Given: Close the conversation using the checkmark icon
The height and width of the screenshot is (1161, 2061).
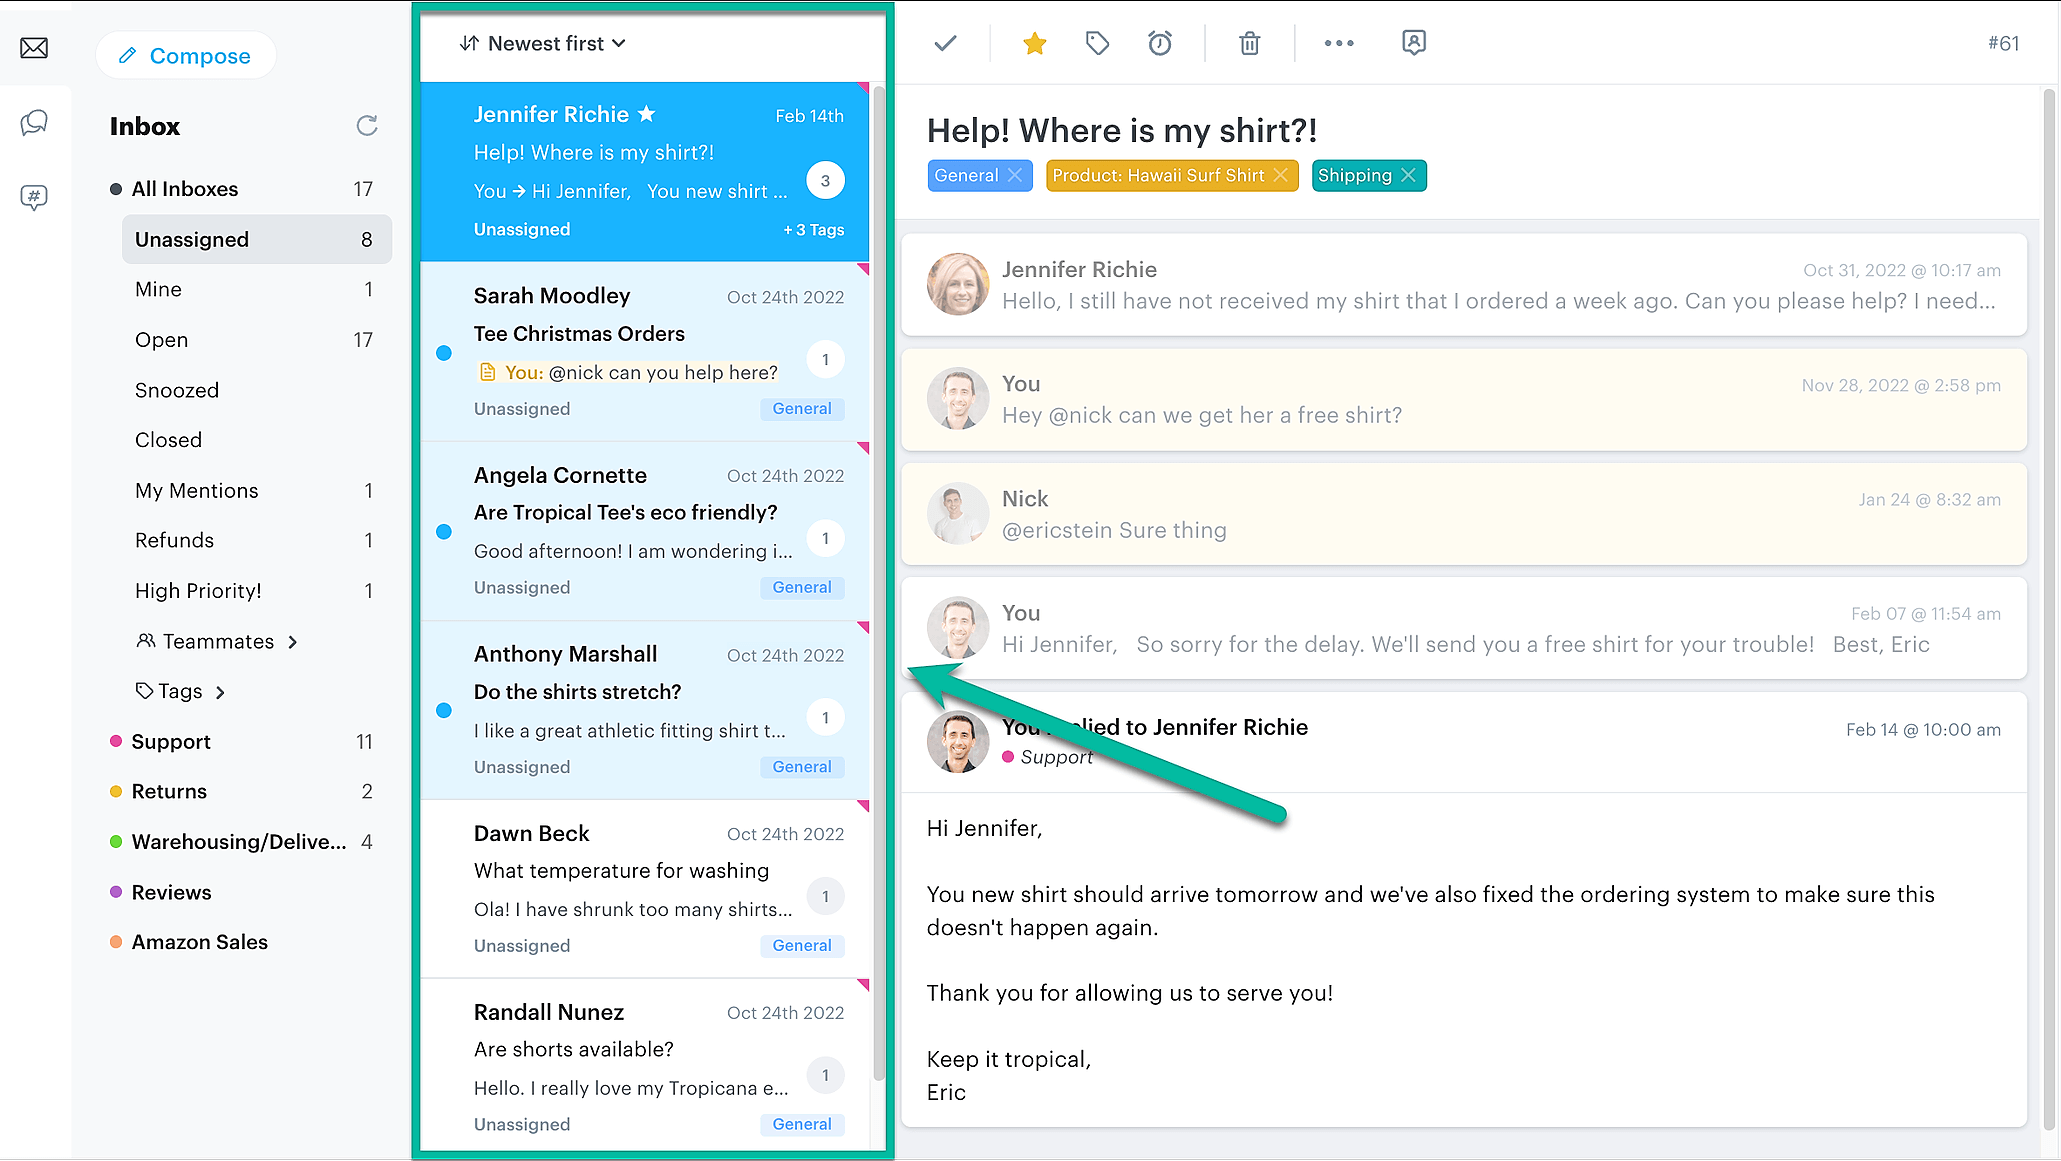Looking at the screenshot, I should pyautogui.click(x=944, y=43).
